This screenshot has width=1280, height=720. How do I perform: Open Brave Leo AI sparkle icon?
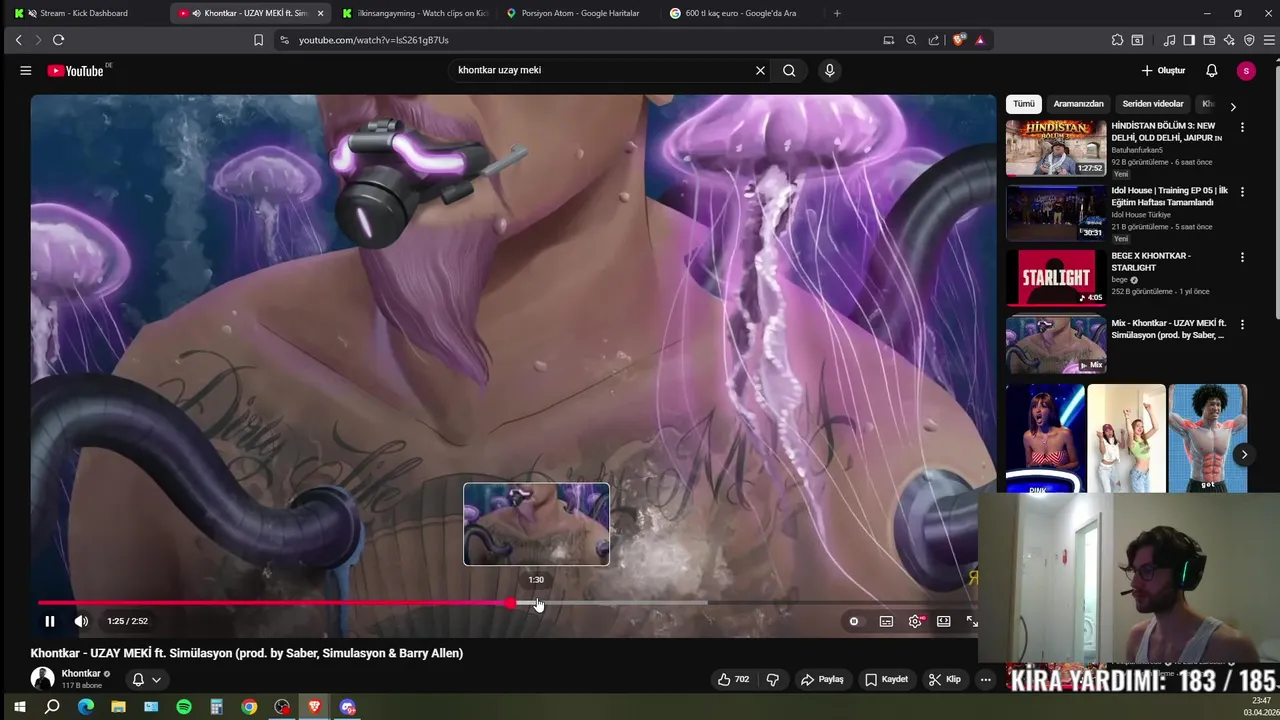(1229, 40)
